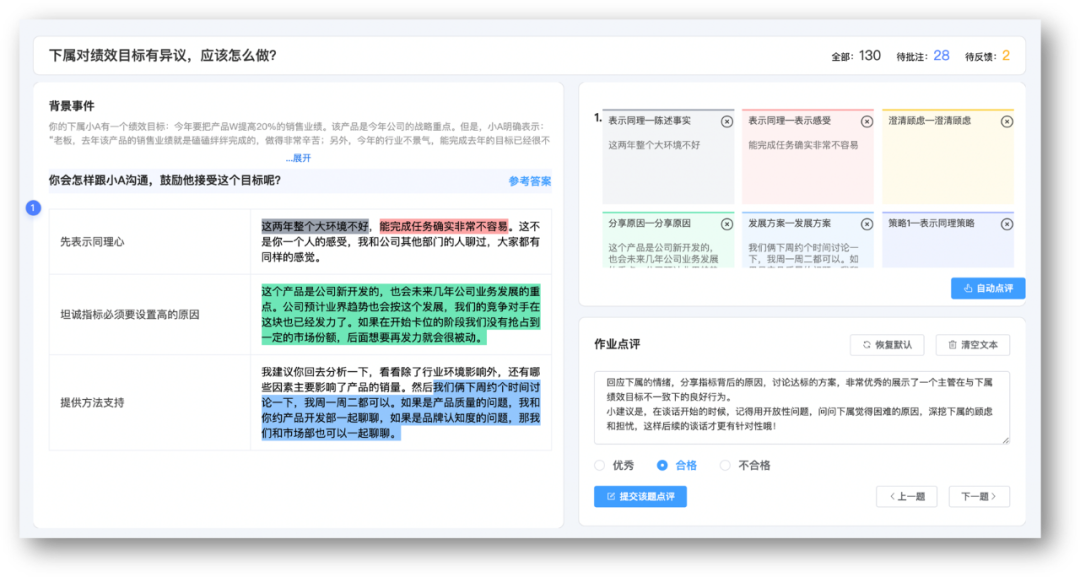Click red highlighted text 能完成任务确实非常不容易
Image resolution: width=1080 pixels, height=577 pixels.
(444, 226)
